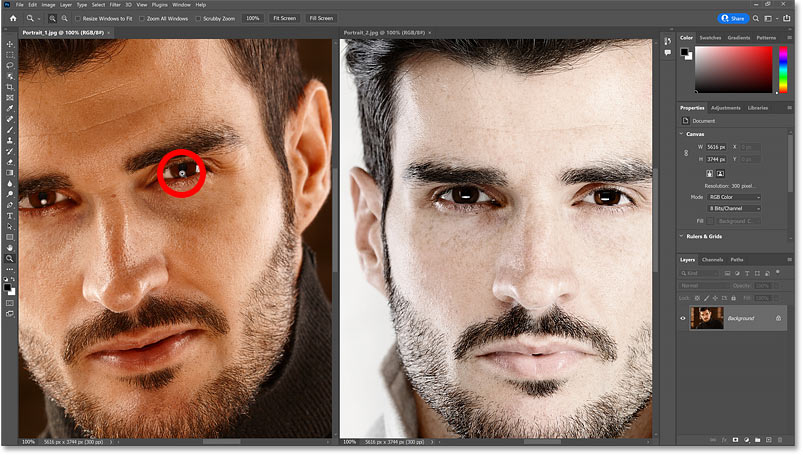
Task: Switch to the Libraries tab
Action: point(758,108)
